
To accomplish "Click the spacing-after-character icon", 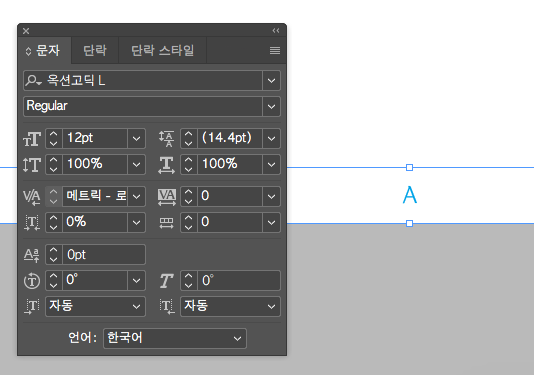I will click(x=167, y=306).
